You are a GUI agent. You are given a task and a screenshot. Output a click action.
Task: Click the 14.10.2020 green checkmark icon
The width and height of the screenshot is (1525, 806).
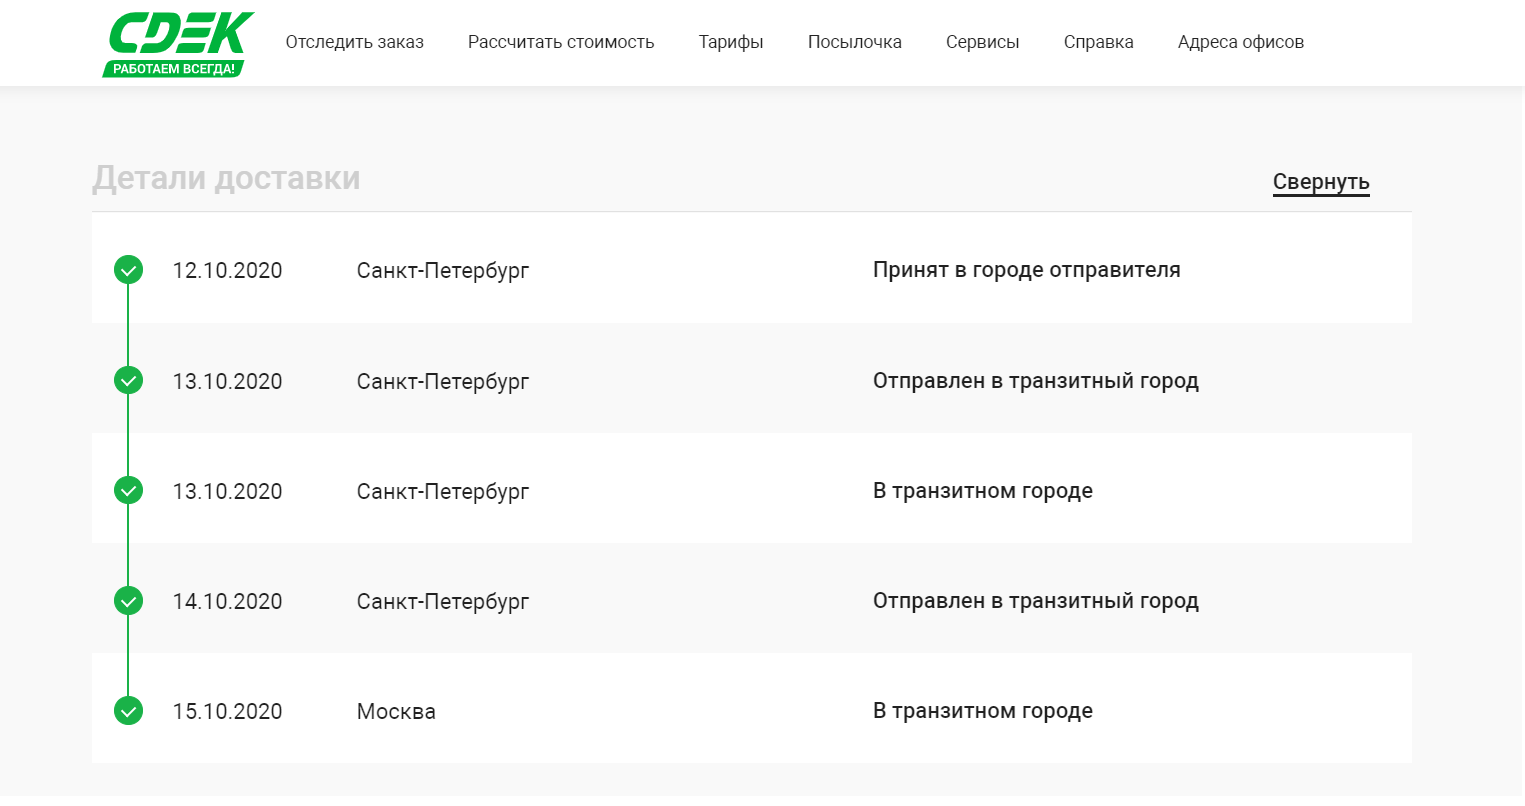128,601
